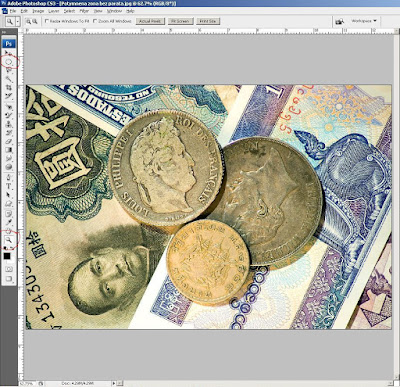
Task: Open Adobe Bridge from options bar
Action: click(x=340, y=21)
